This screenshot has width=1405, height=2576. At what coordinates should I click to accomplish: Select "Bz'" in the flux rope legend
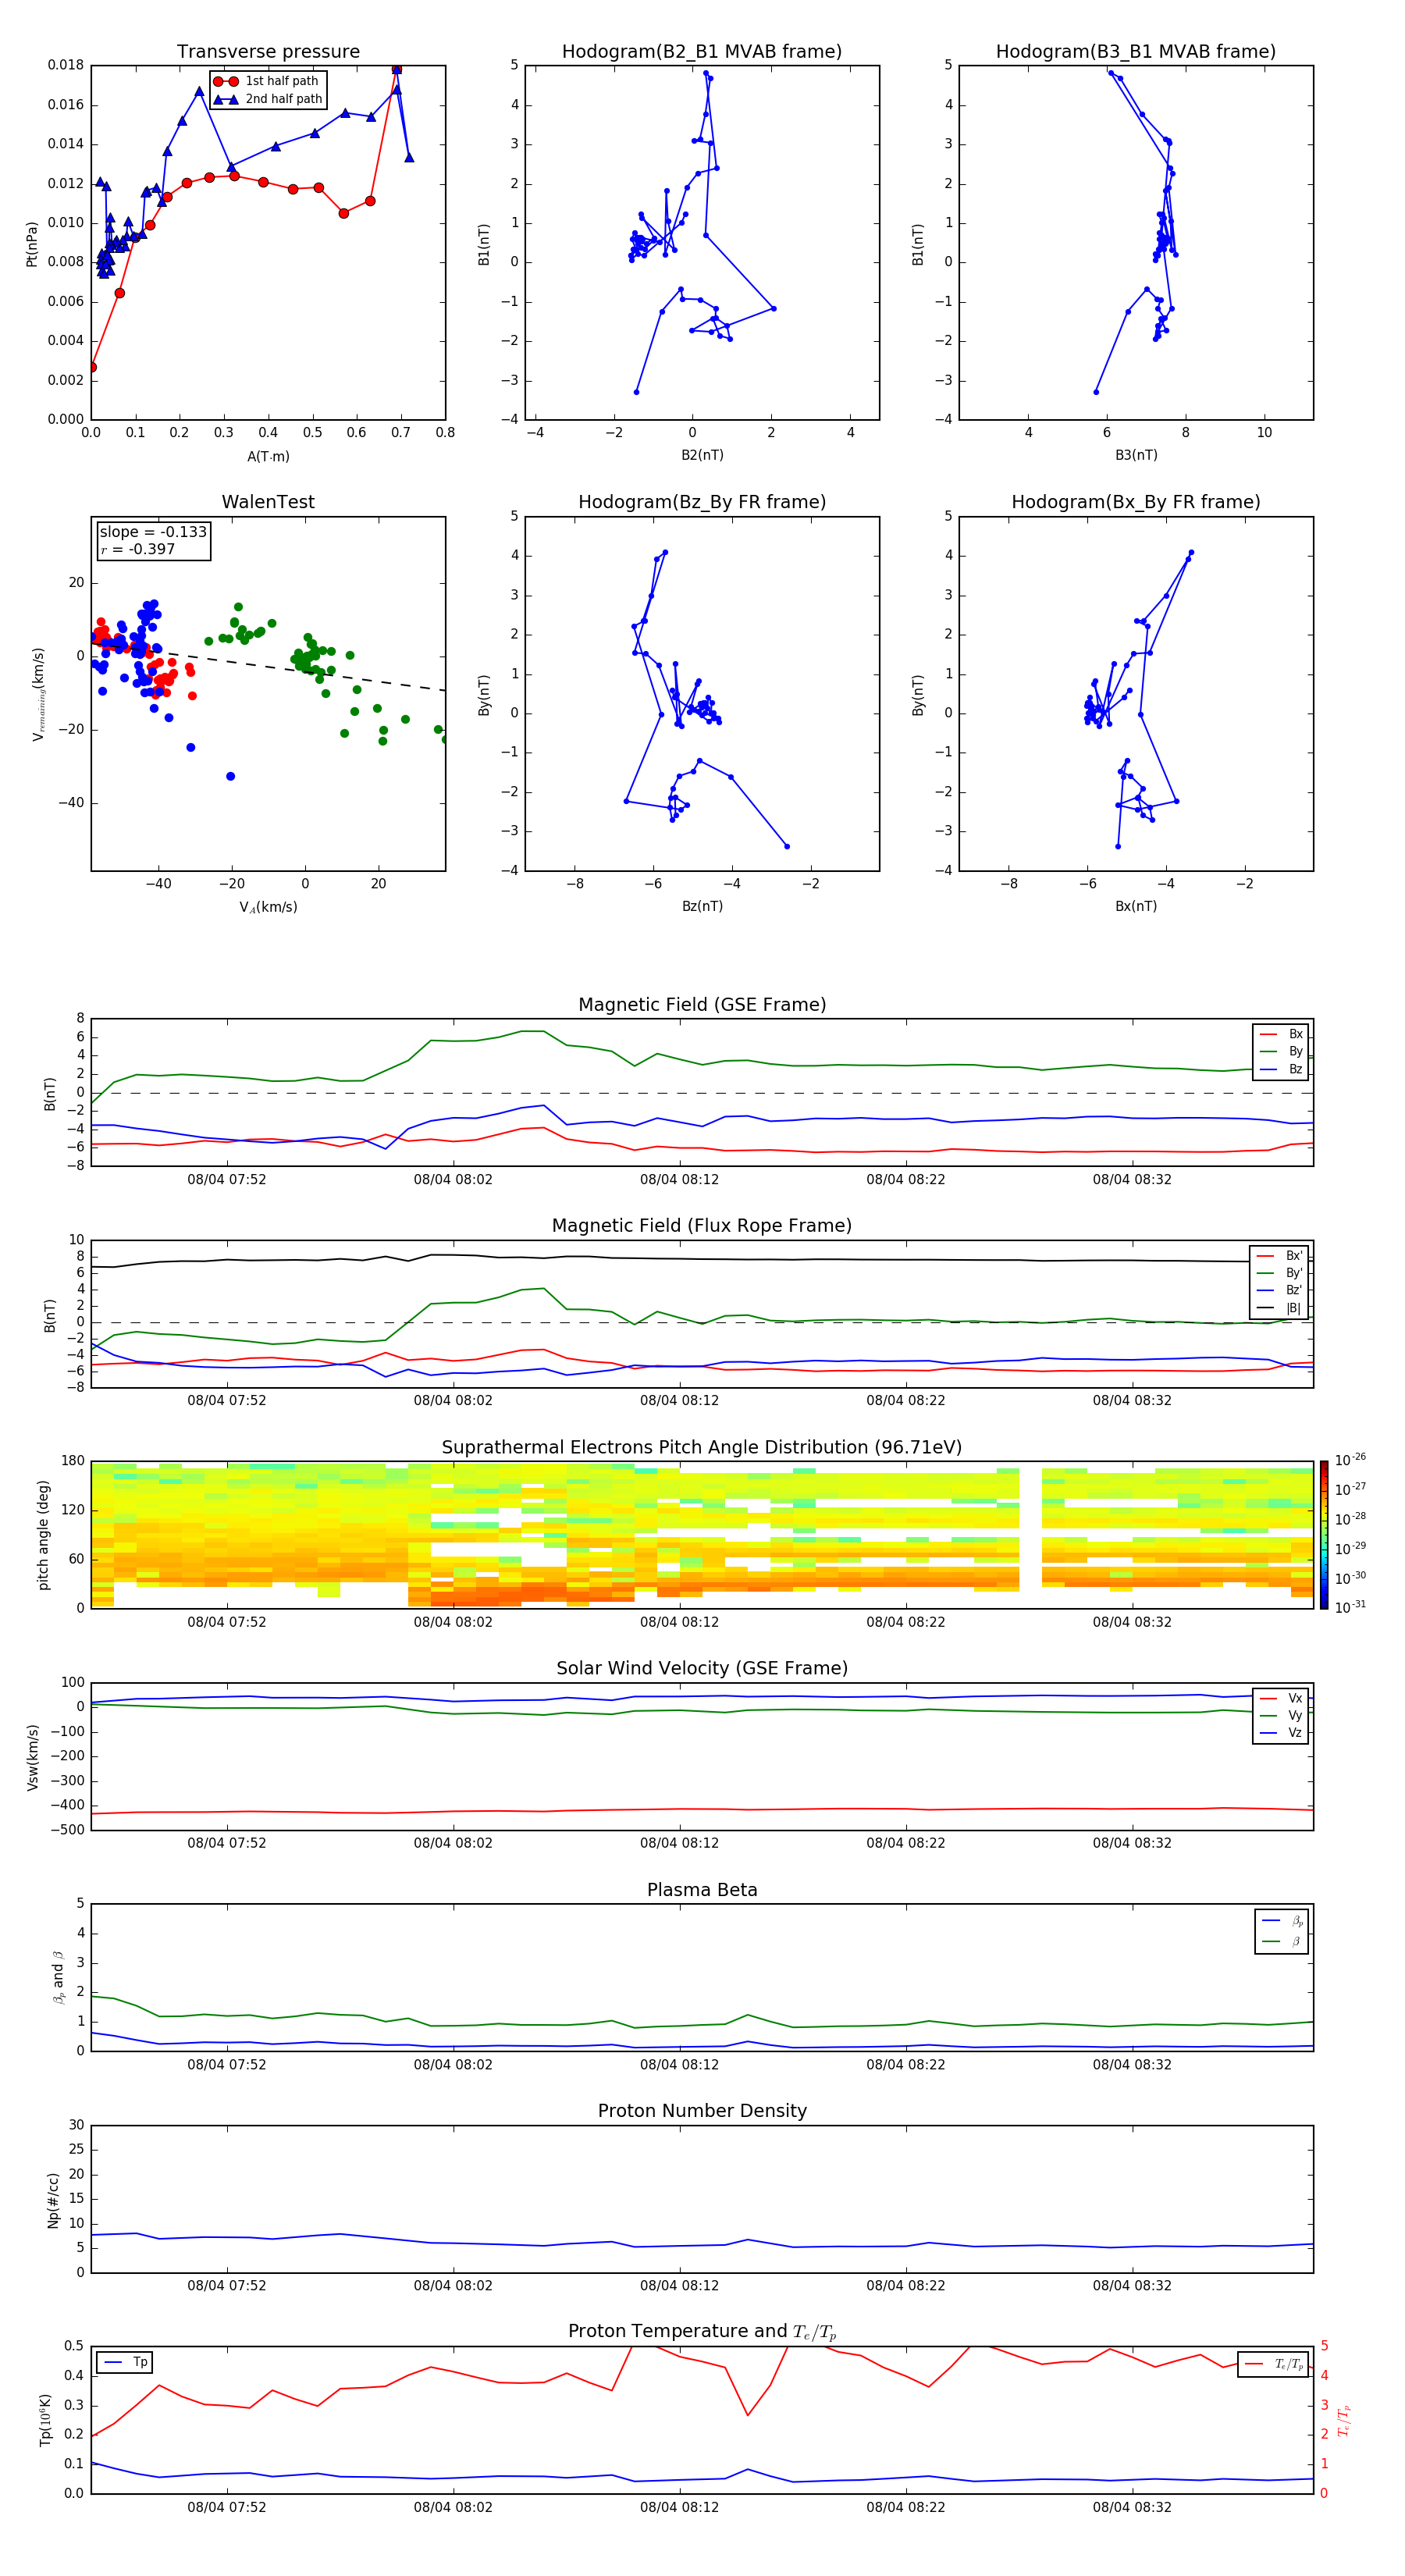click(x=1280, y=1290)
